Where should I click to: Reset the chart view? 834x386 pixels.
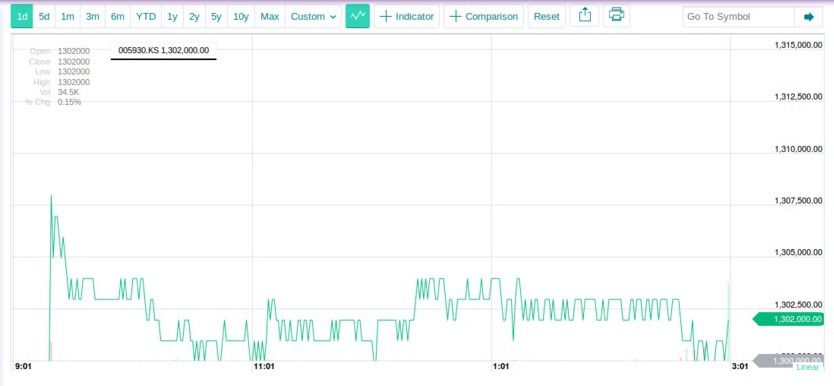[547, 16]
